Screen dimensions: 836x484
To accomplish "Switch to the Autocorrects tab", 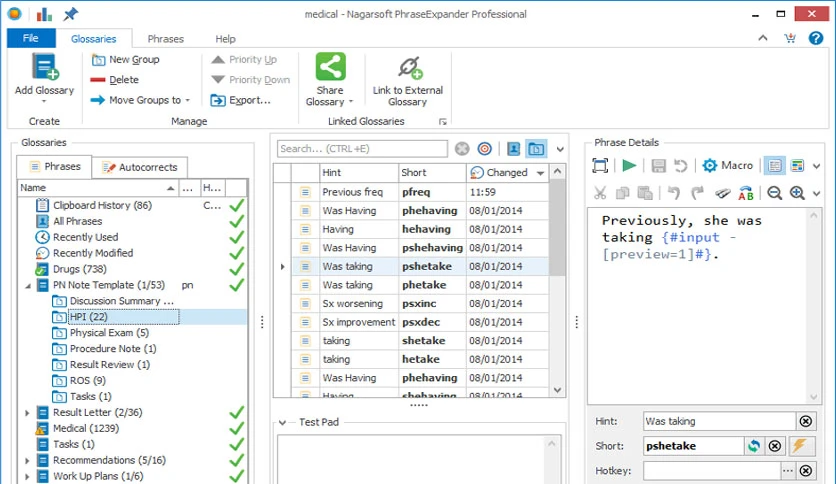I will pyautogui.click(x=140, y=167).
